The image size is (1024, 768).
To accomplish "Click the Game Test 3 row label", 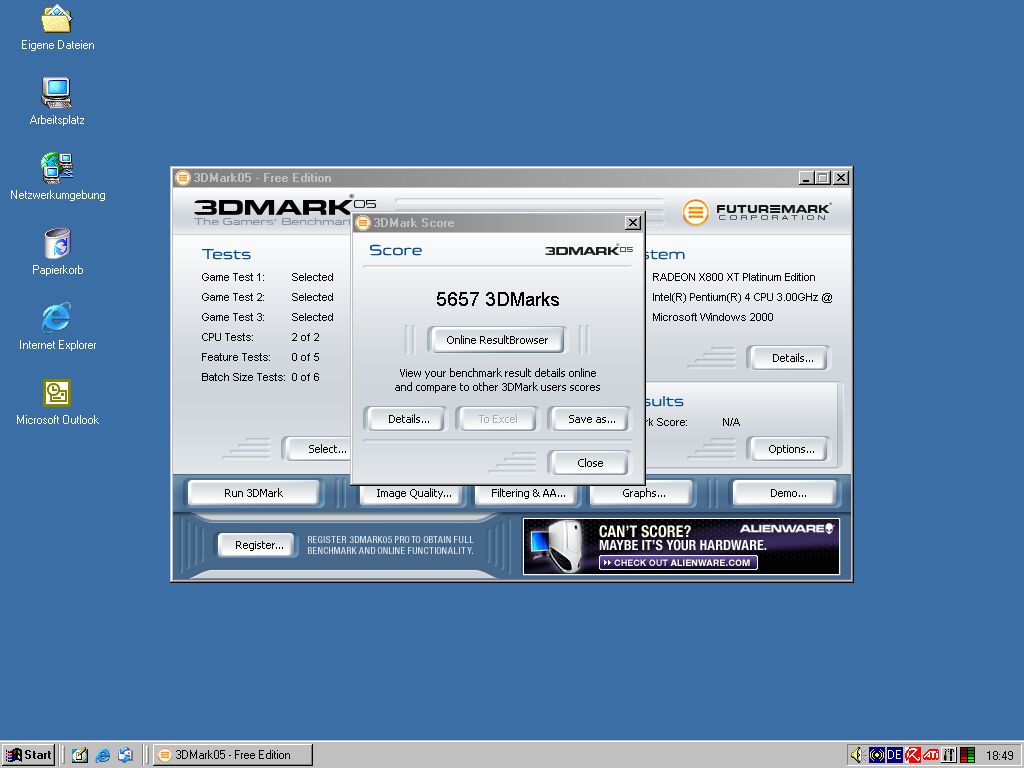I will [x=233, y=317].
